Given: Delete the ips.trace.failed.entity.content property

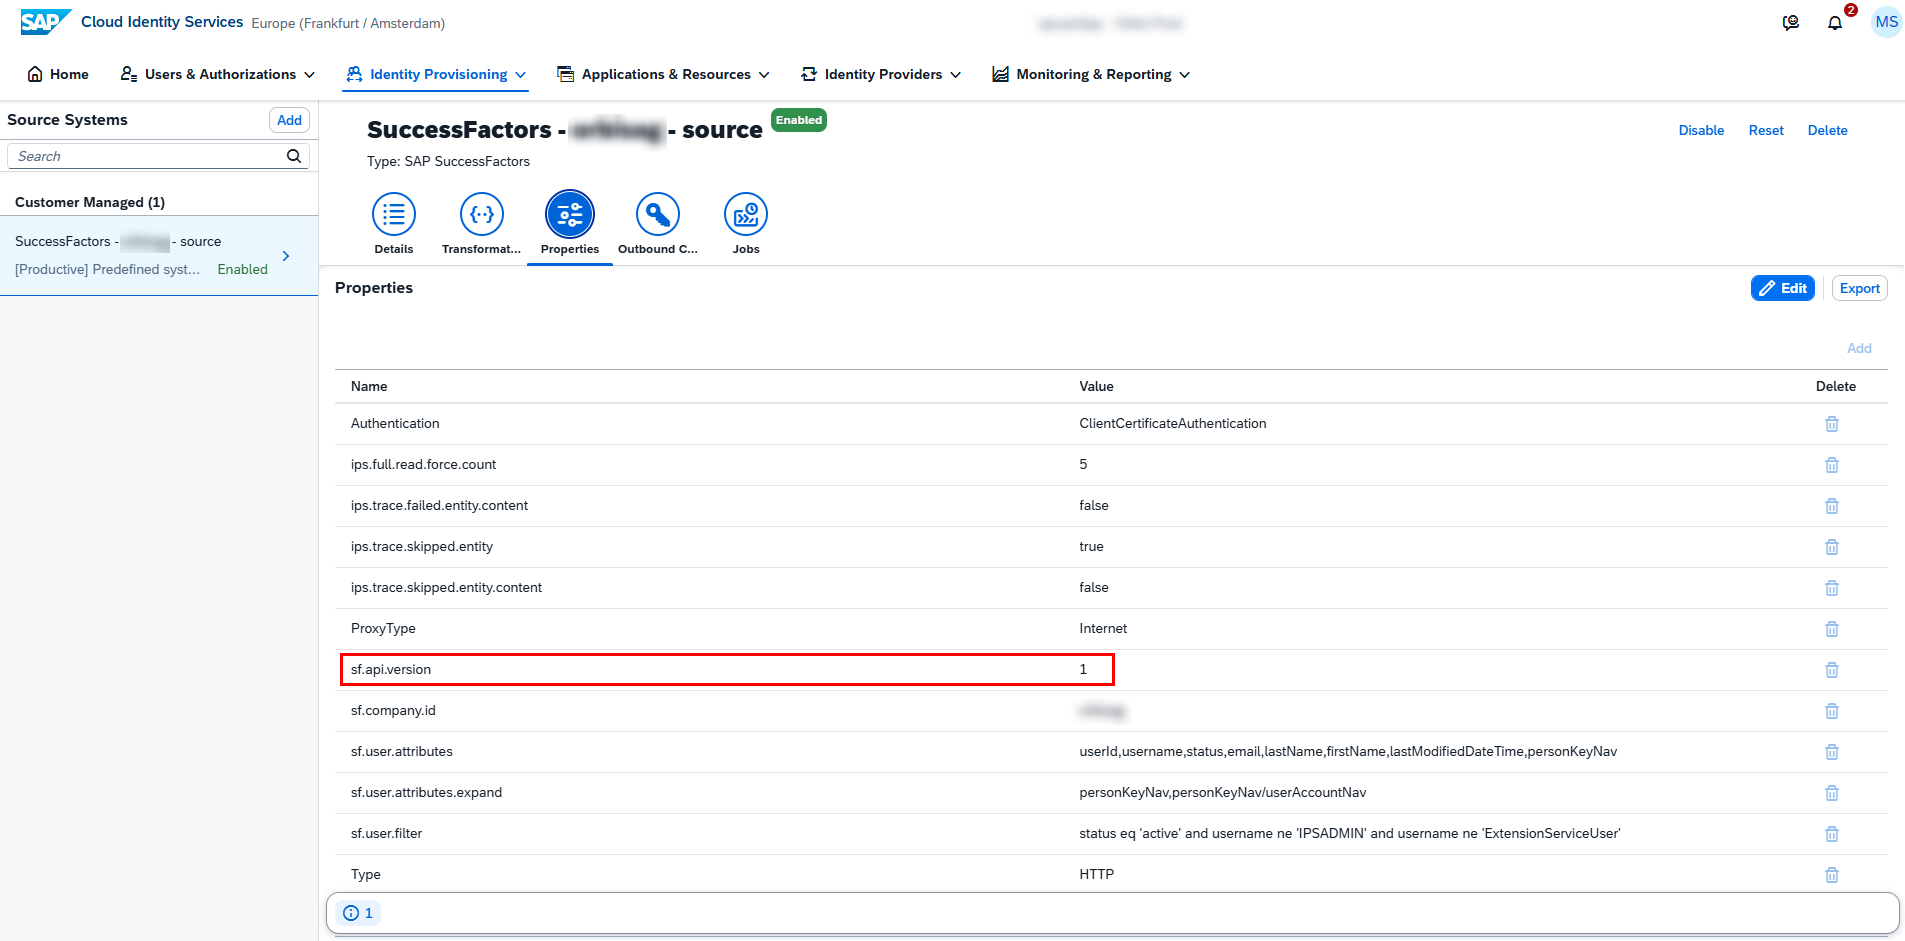Looking at the screenshot, I should [x=1832, y=506].
